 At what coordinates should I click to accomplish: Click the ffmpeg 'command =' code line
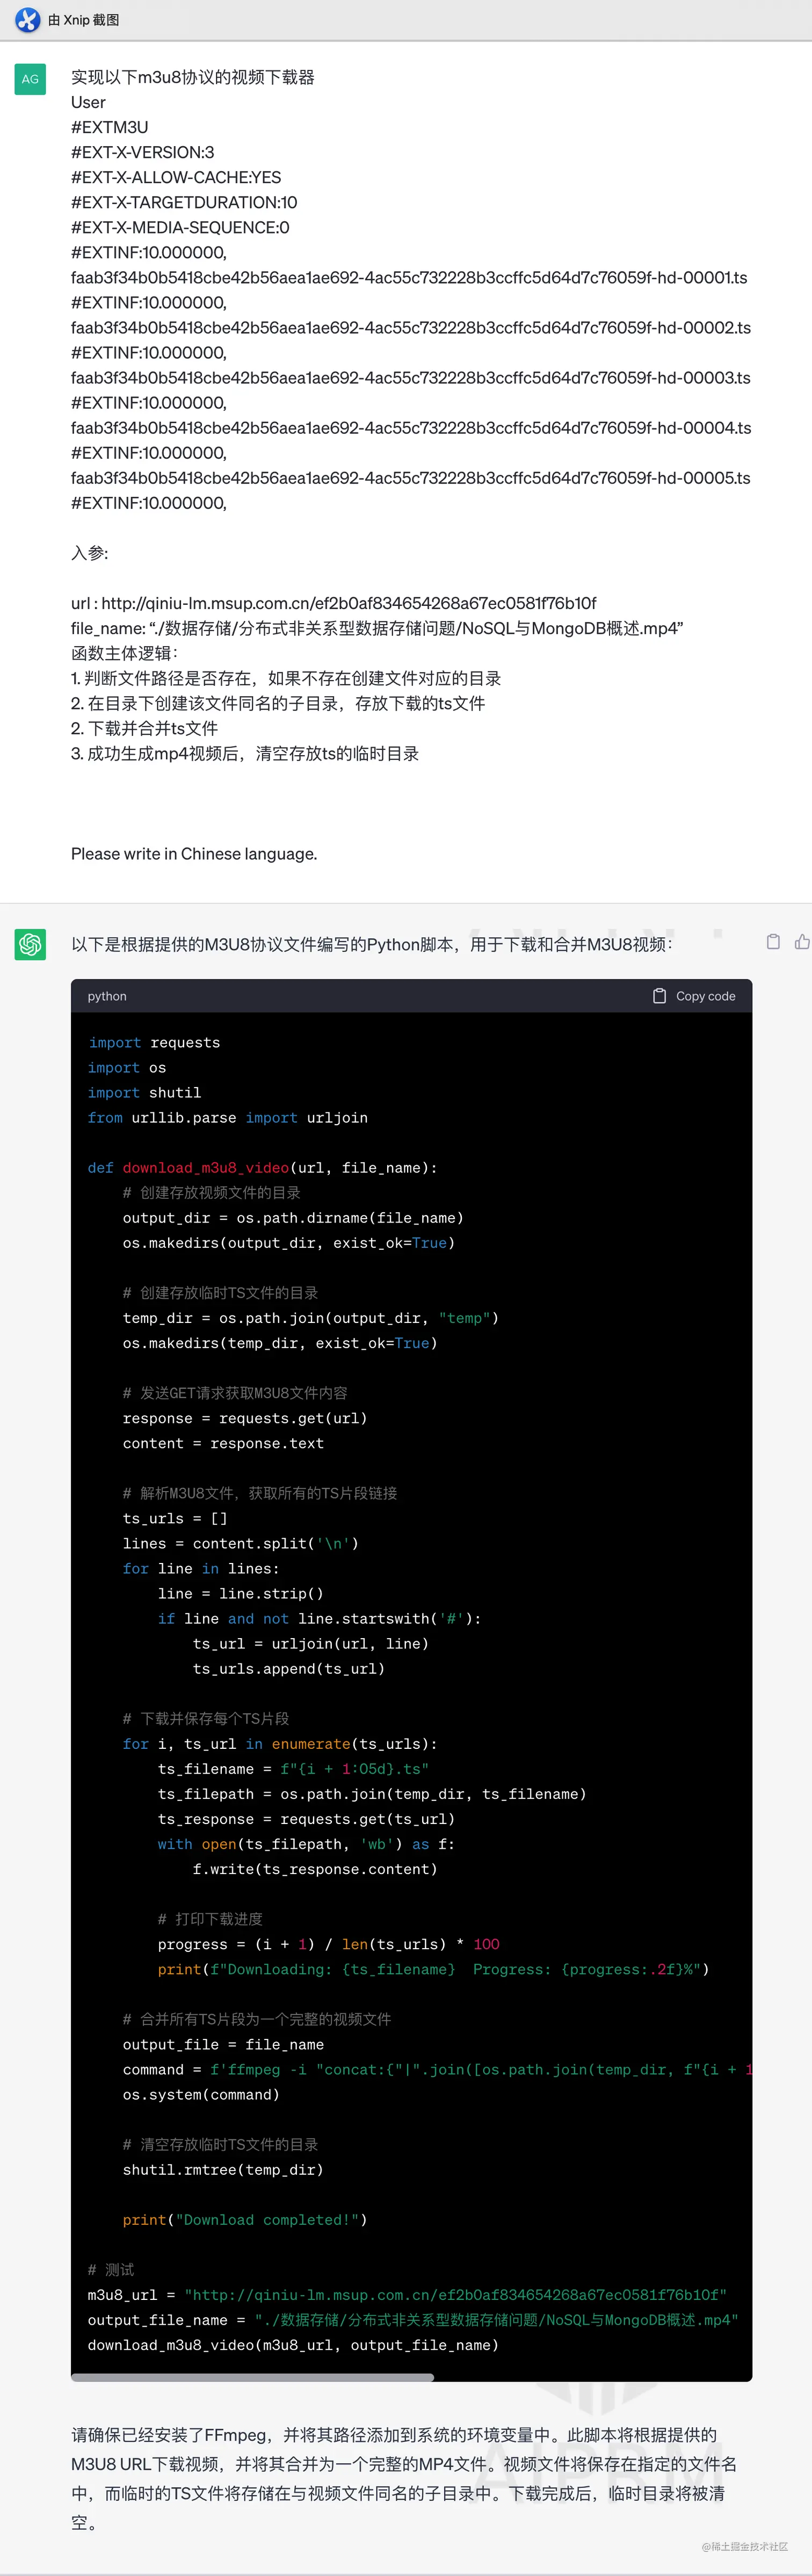(437, 2069)
